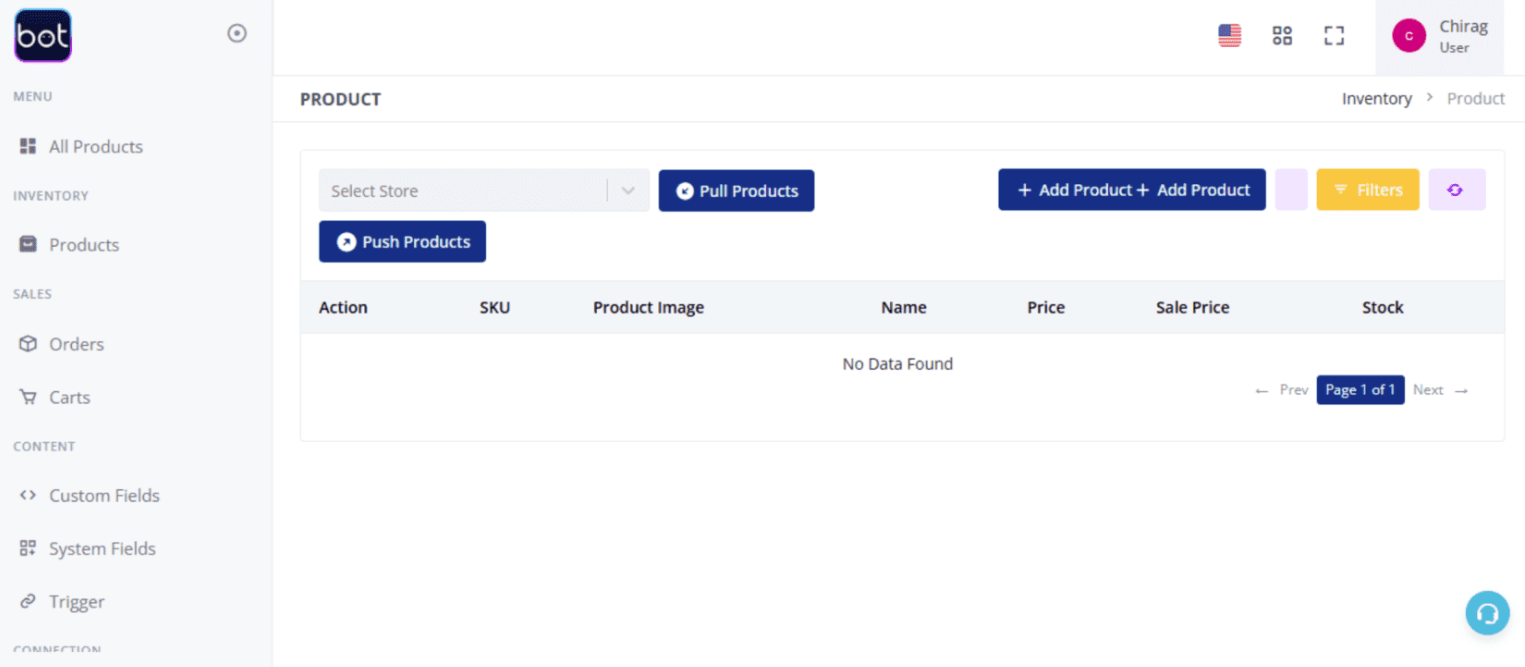Click the Pull Products button

[736, 190]
